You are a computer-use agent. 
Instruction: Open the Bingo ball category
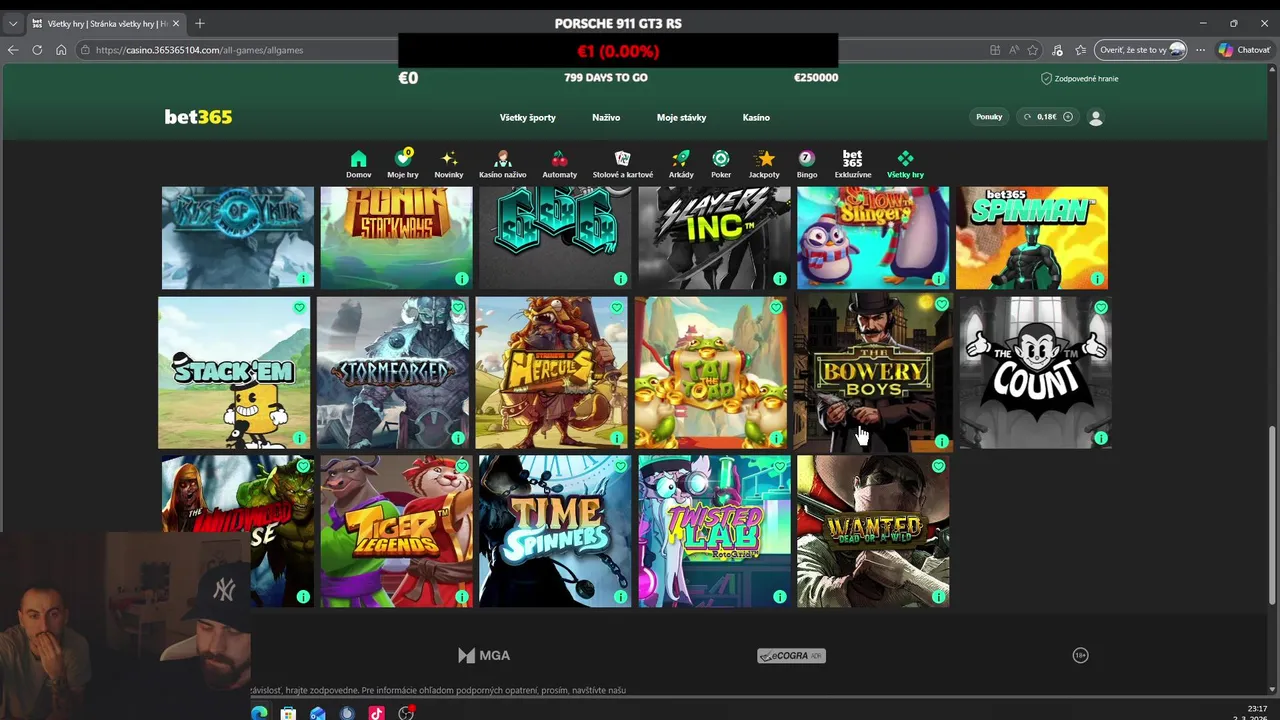pyautogui.click(x=806, y=164)
